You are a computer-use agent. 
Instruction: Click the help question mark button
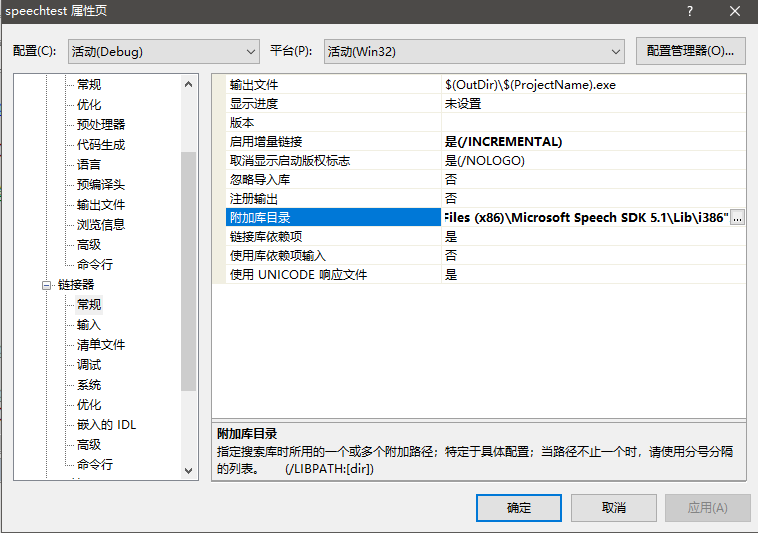click(x=689, y=11)
